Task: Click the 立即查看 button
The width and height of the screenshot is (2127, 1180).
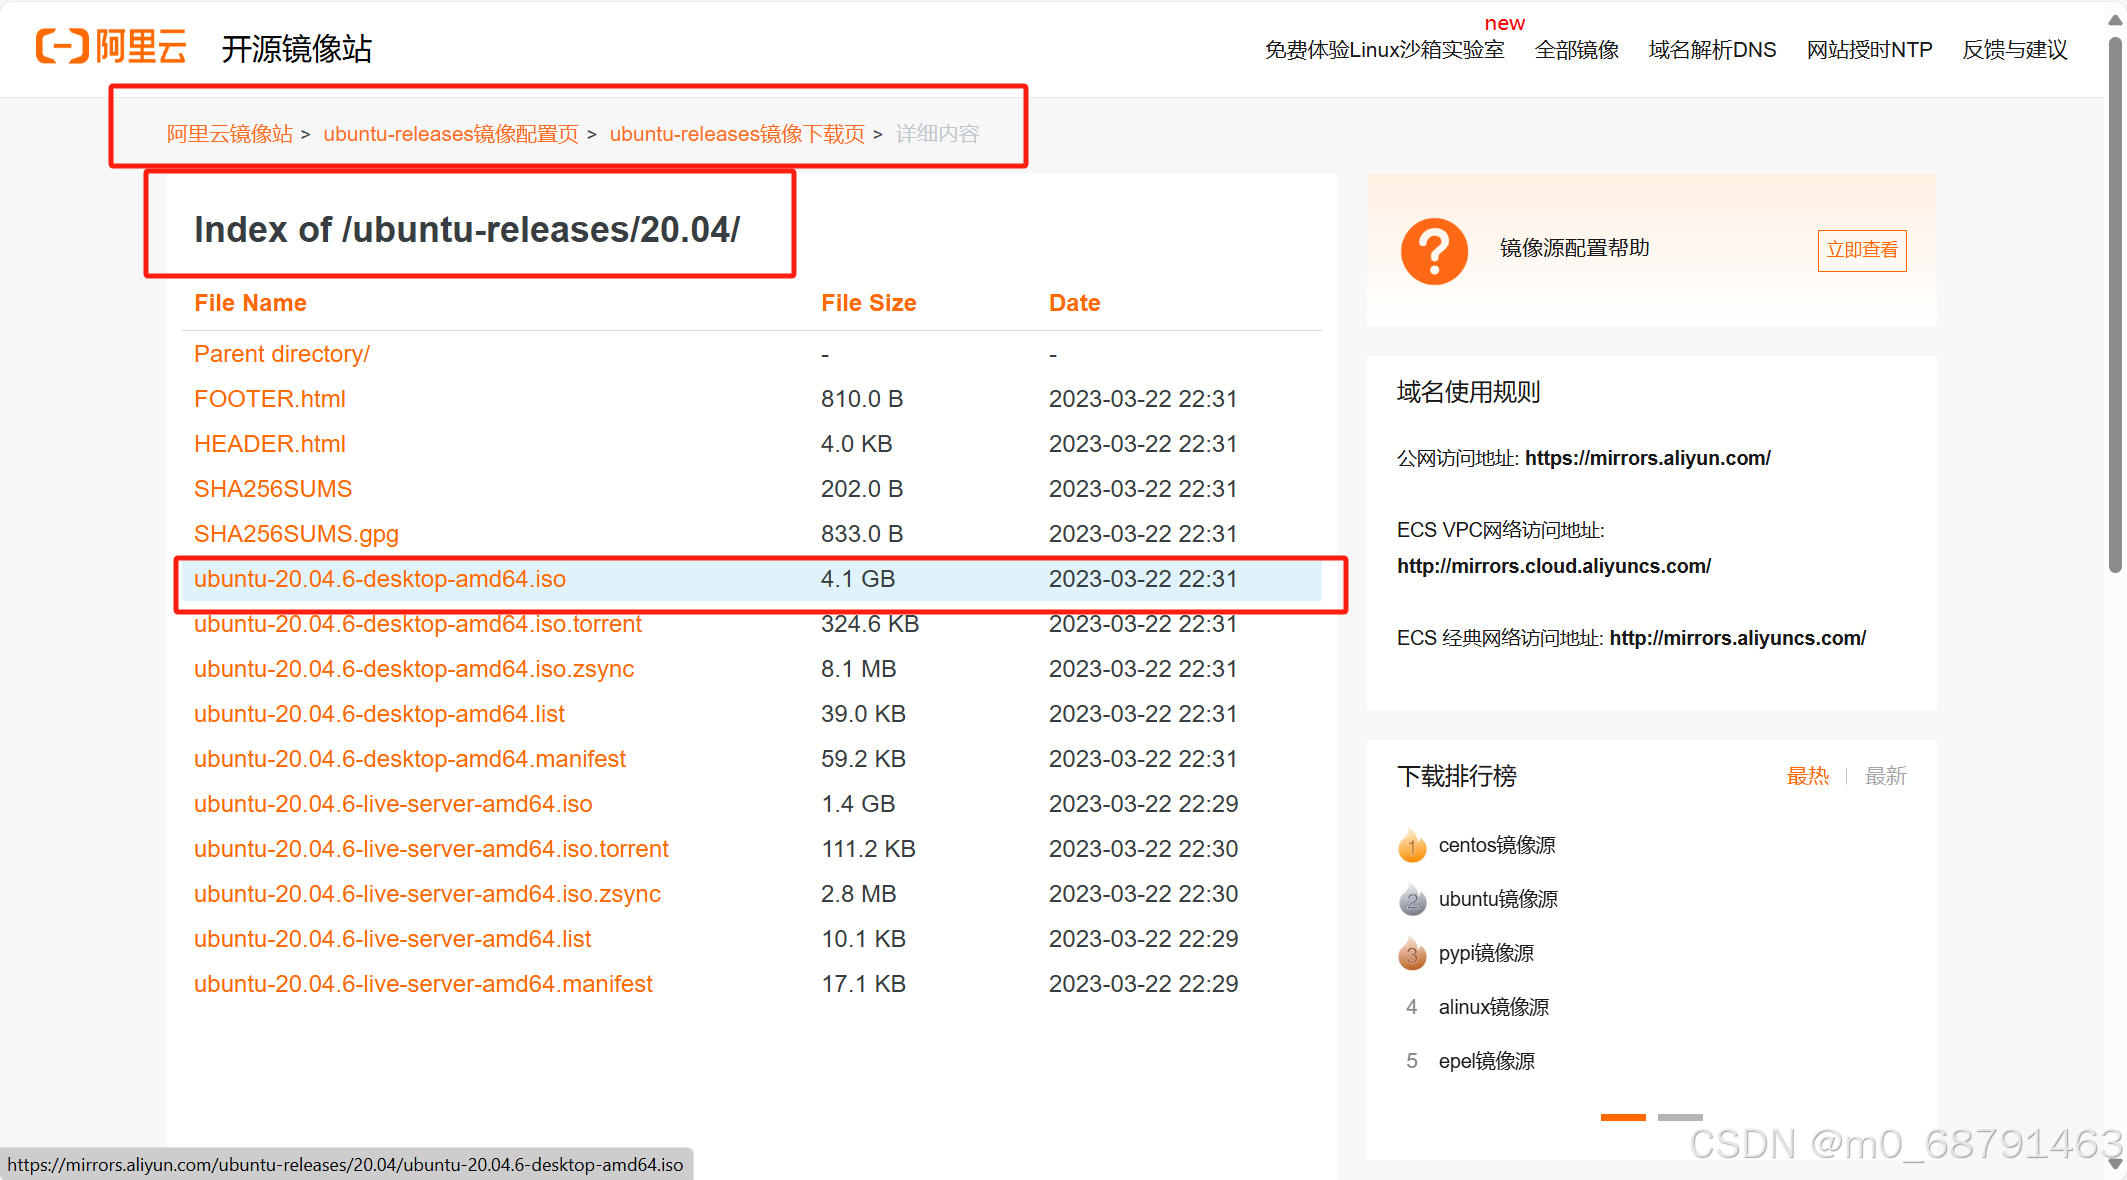Action: [x=1861, y=250]
